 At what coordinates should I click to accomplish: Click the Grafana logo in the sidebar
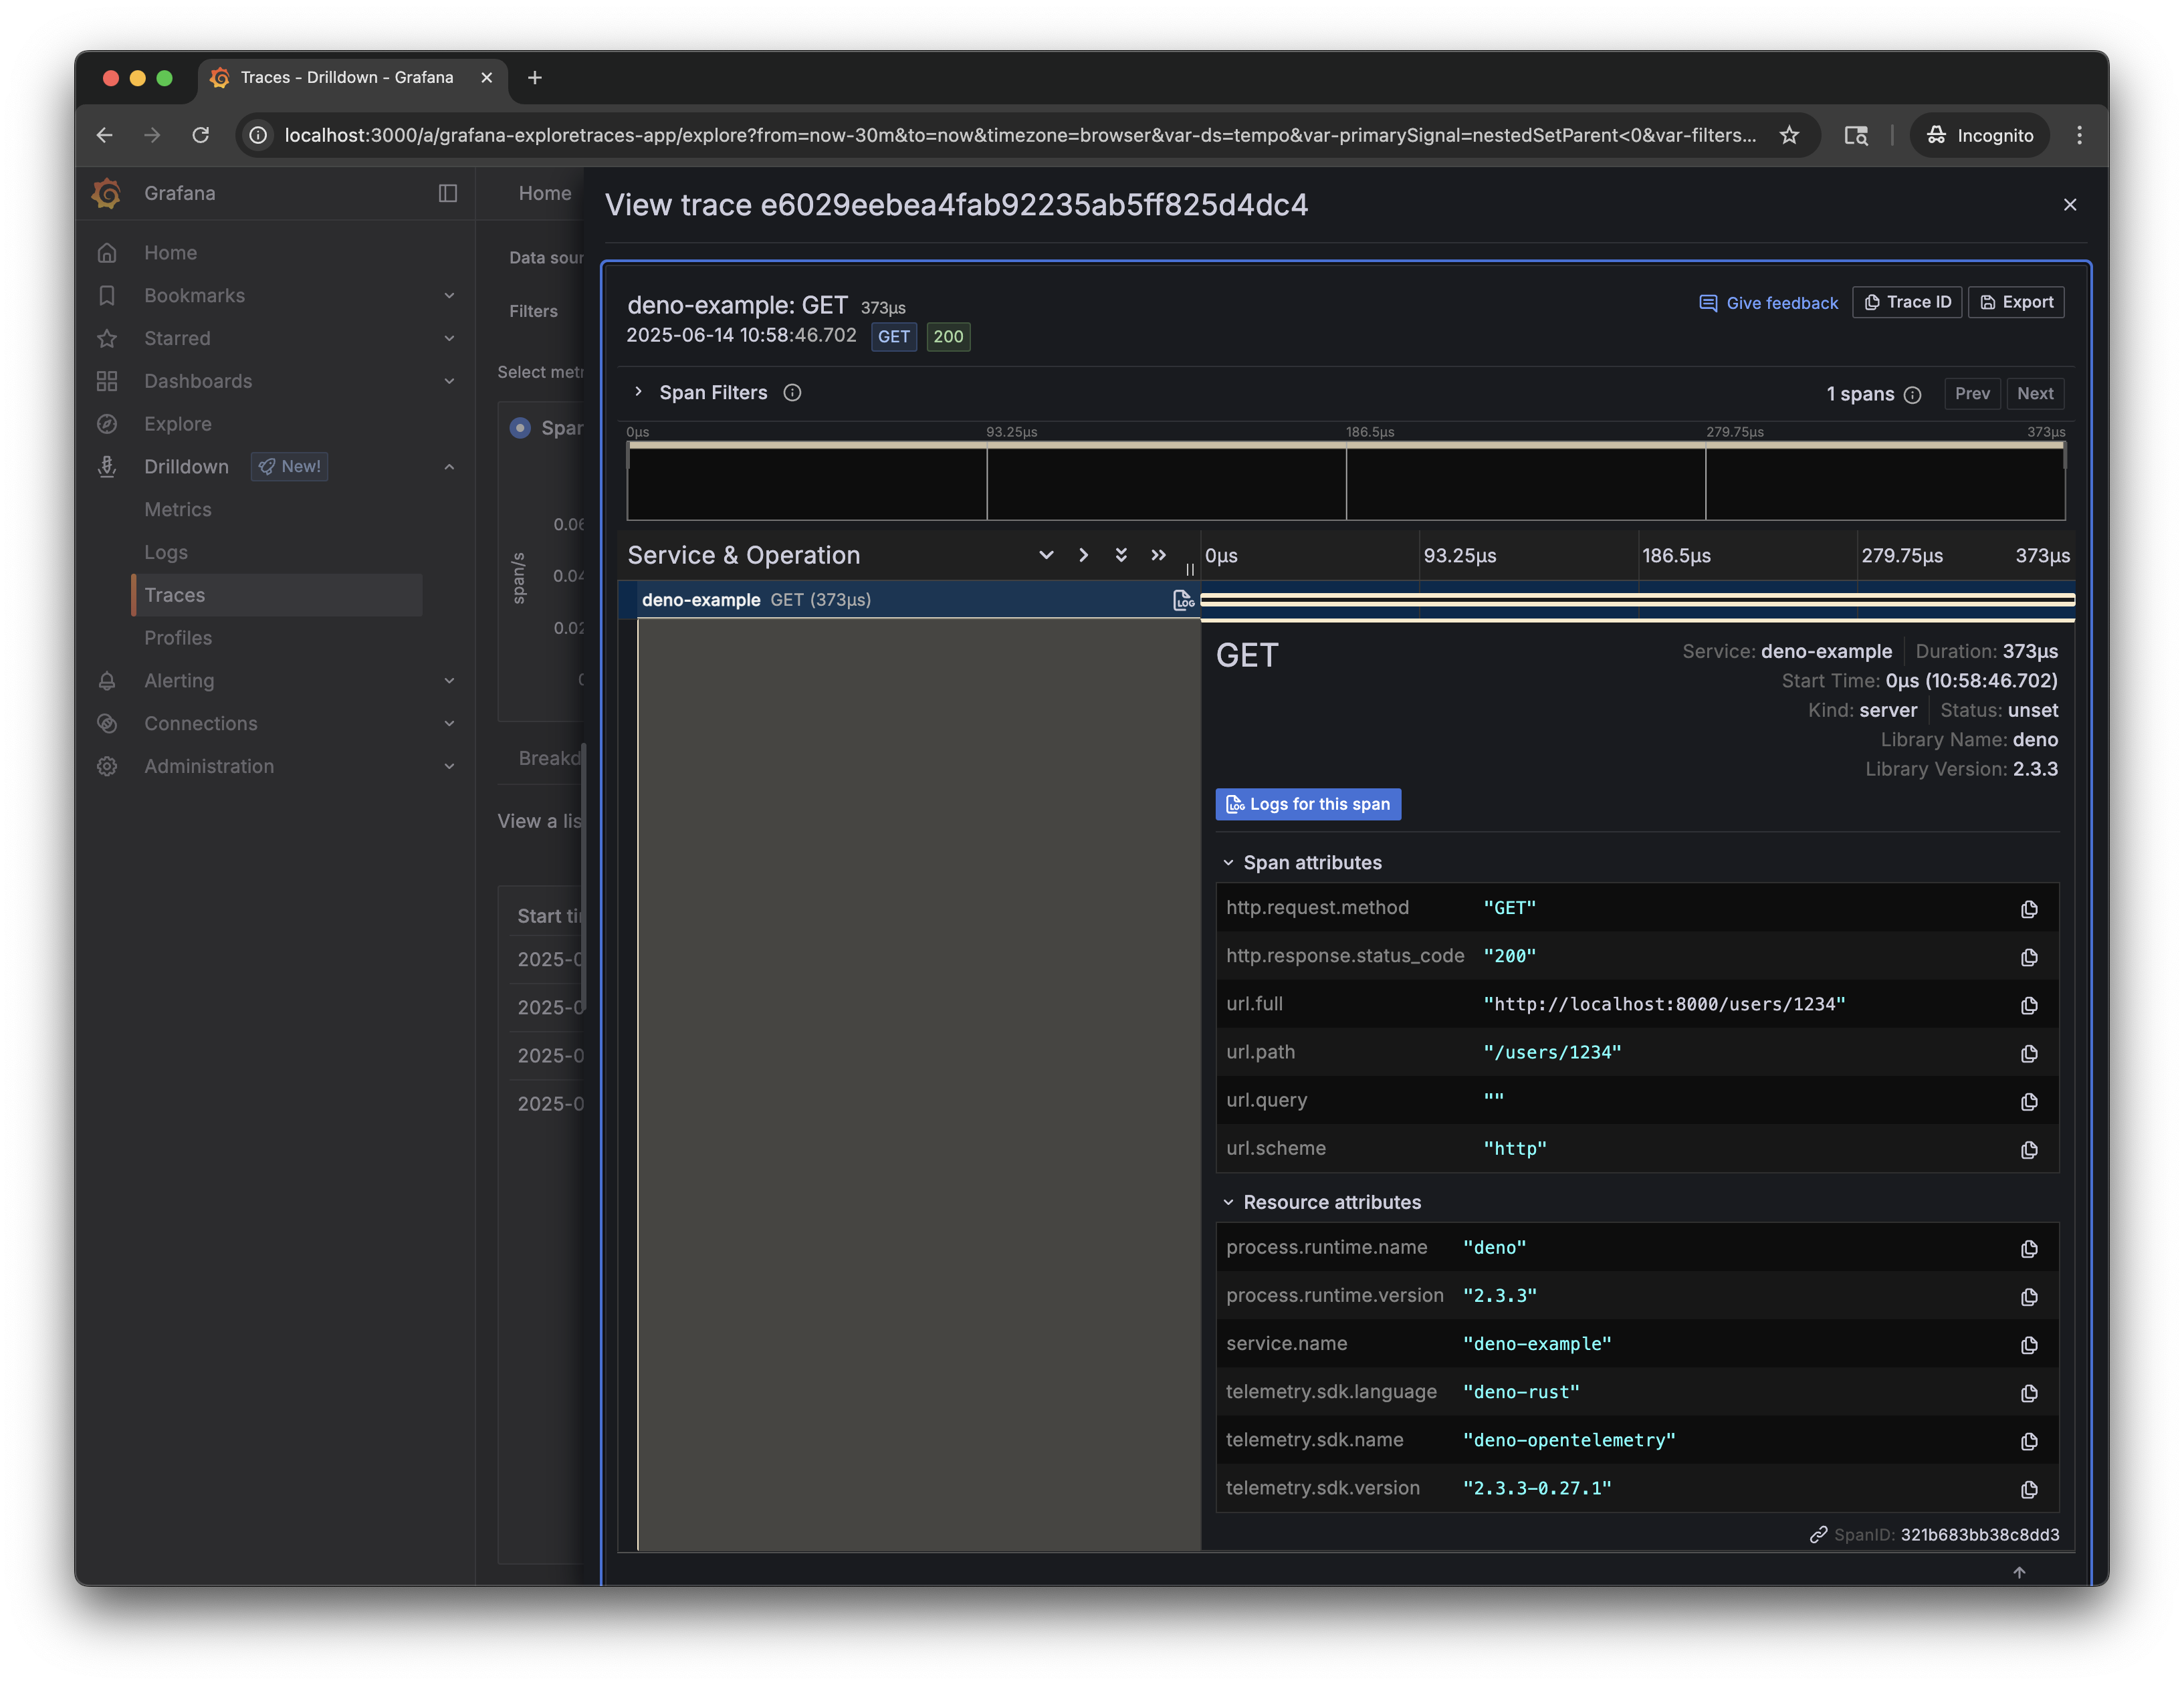coord(107,193)
